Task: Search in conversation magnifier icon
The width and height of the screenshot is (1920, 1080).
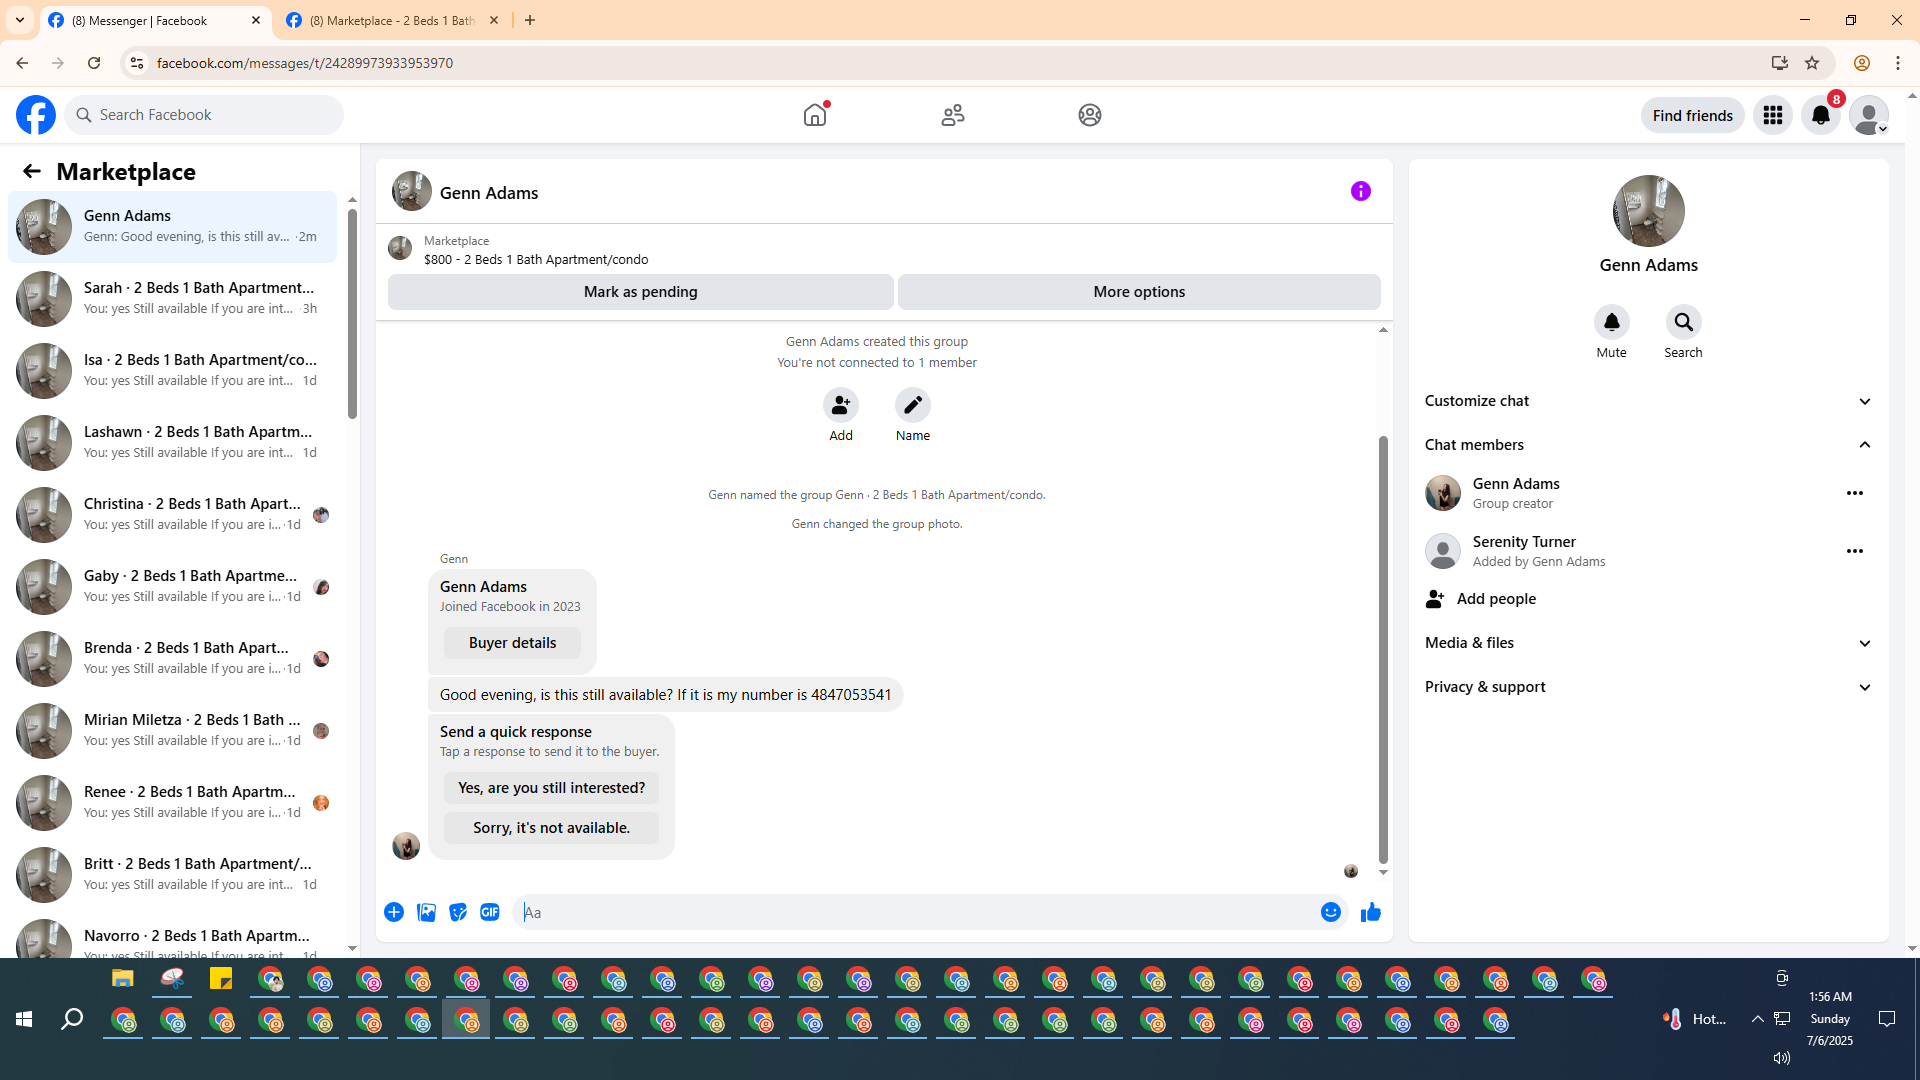Action: pos(1683,323)
